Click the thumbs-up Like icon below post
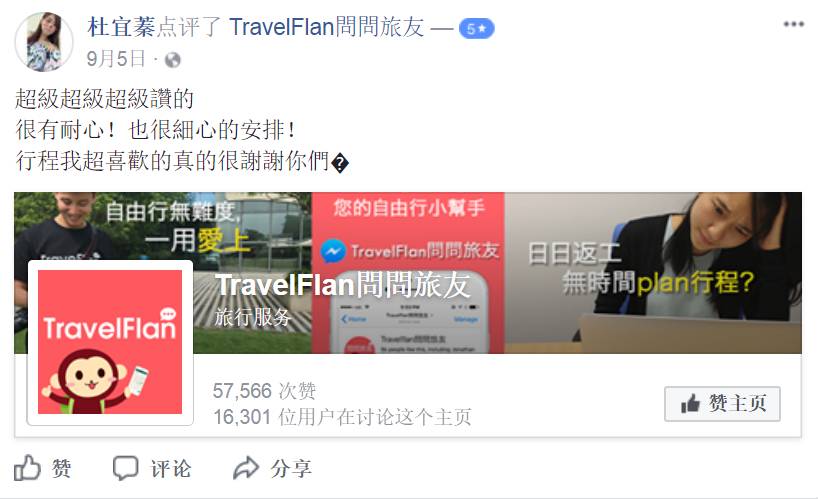Viewport: 818px width, 499px height. [27, 468]
